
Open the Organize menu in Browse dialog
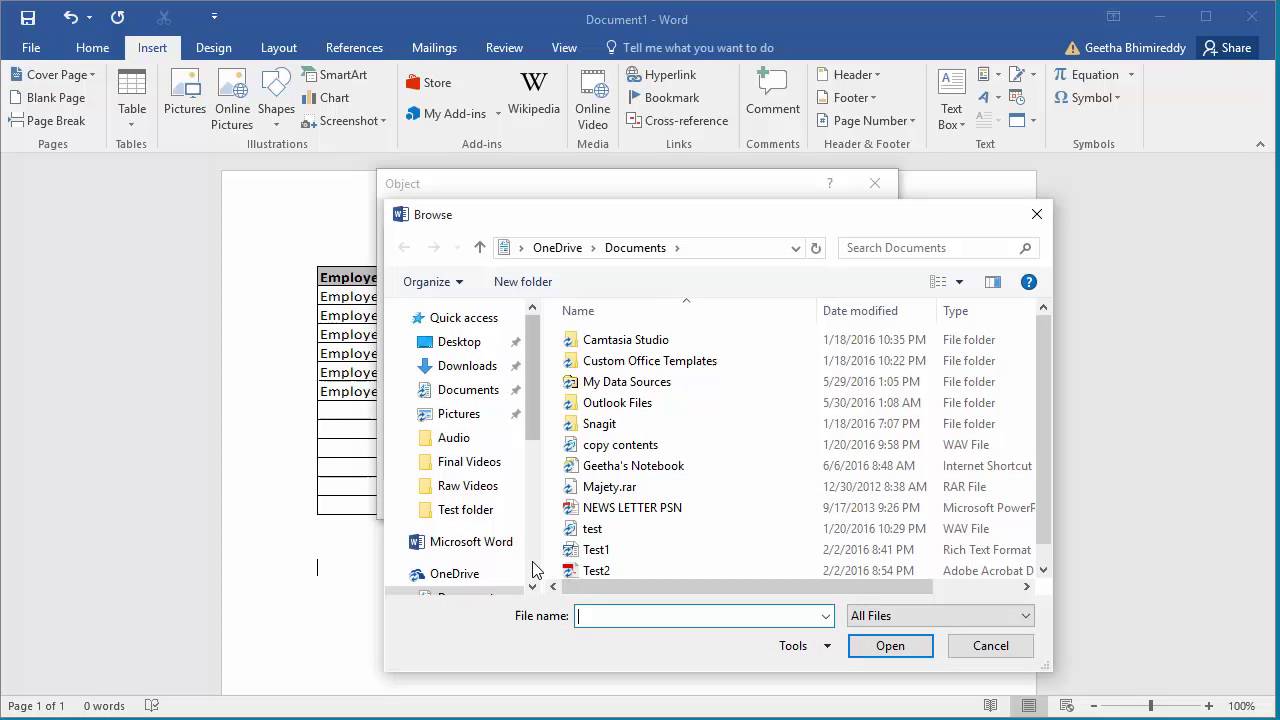pyautogui.click(x=433, y=282)
